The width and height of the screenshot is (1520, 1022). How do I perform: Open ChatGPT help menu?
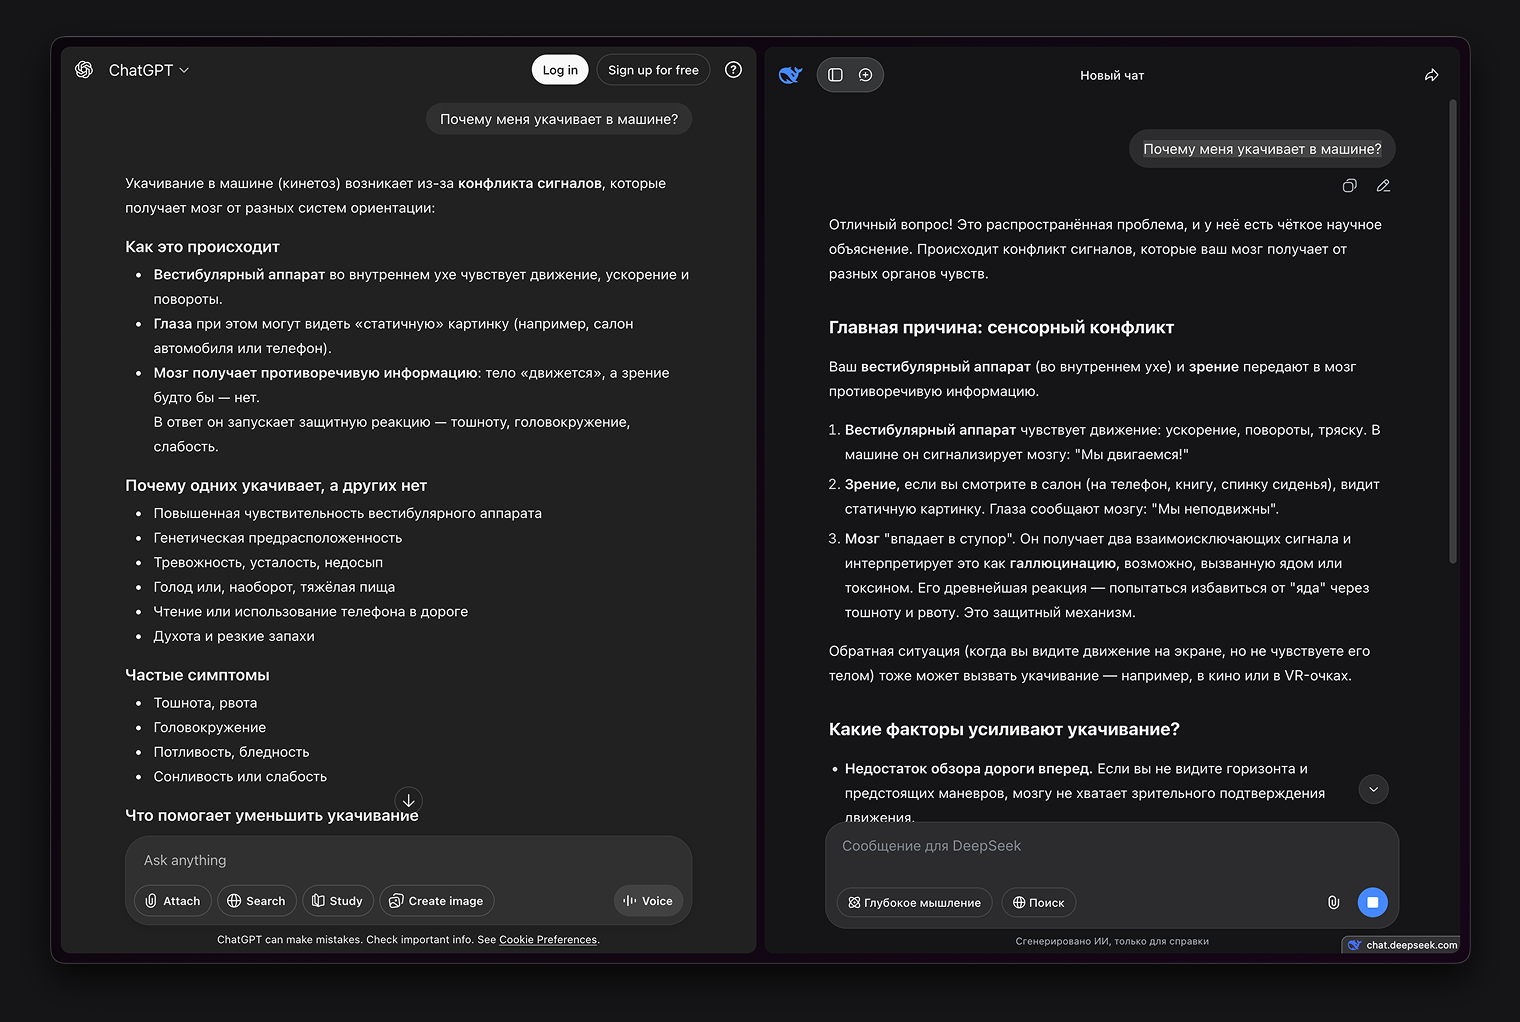pyautogui.click(x=733, y=69)
